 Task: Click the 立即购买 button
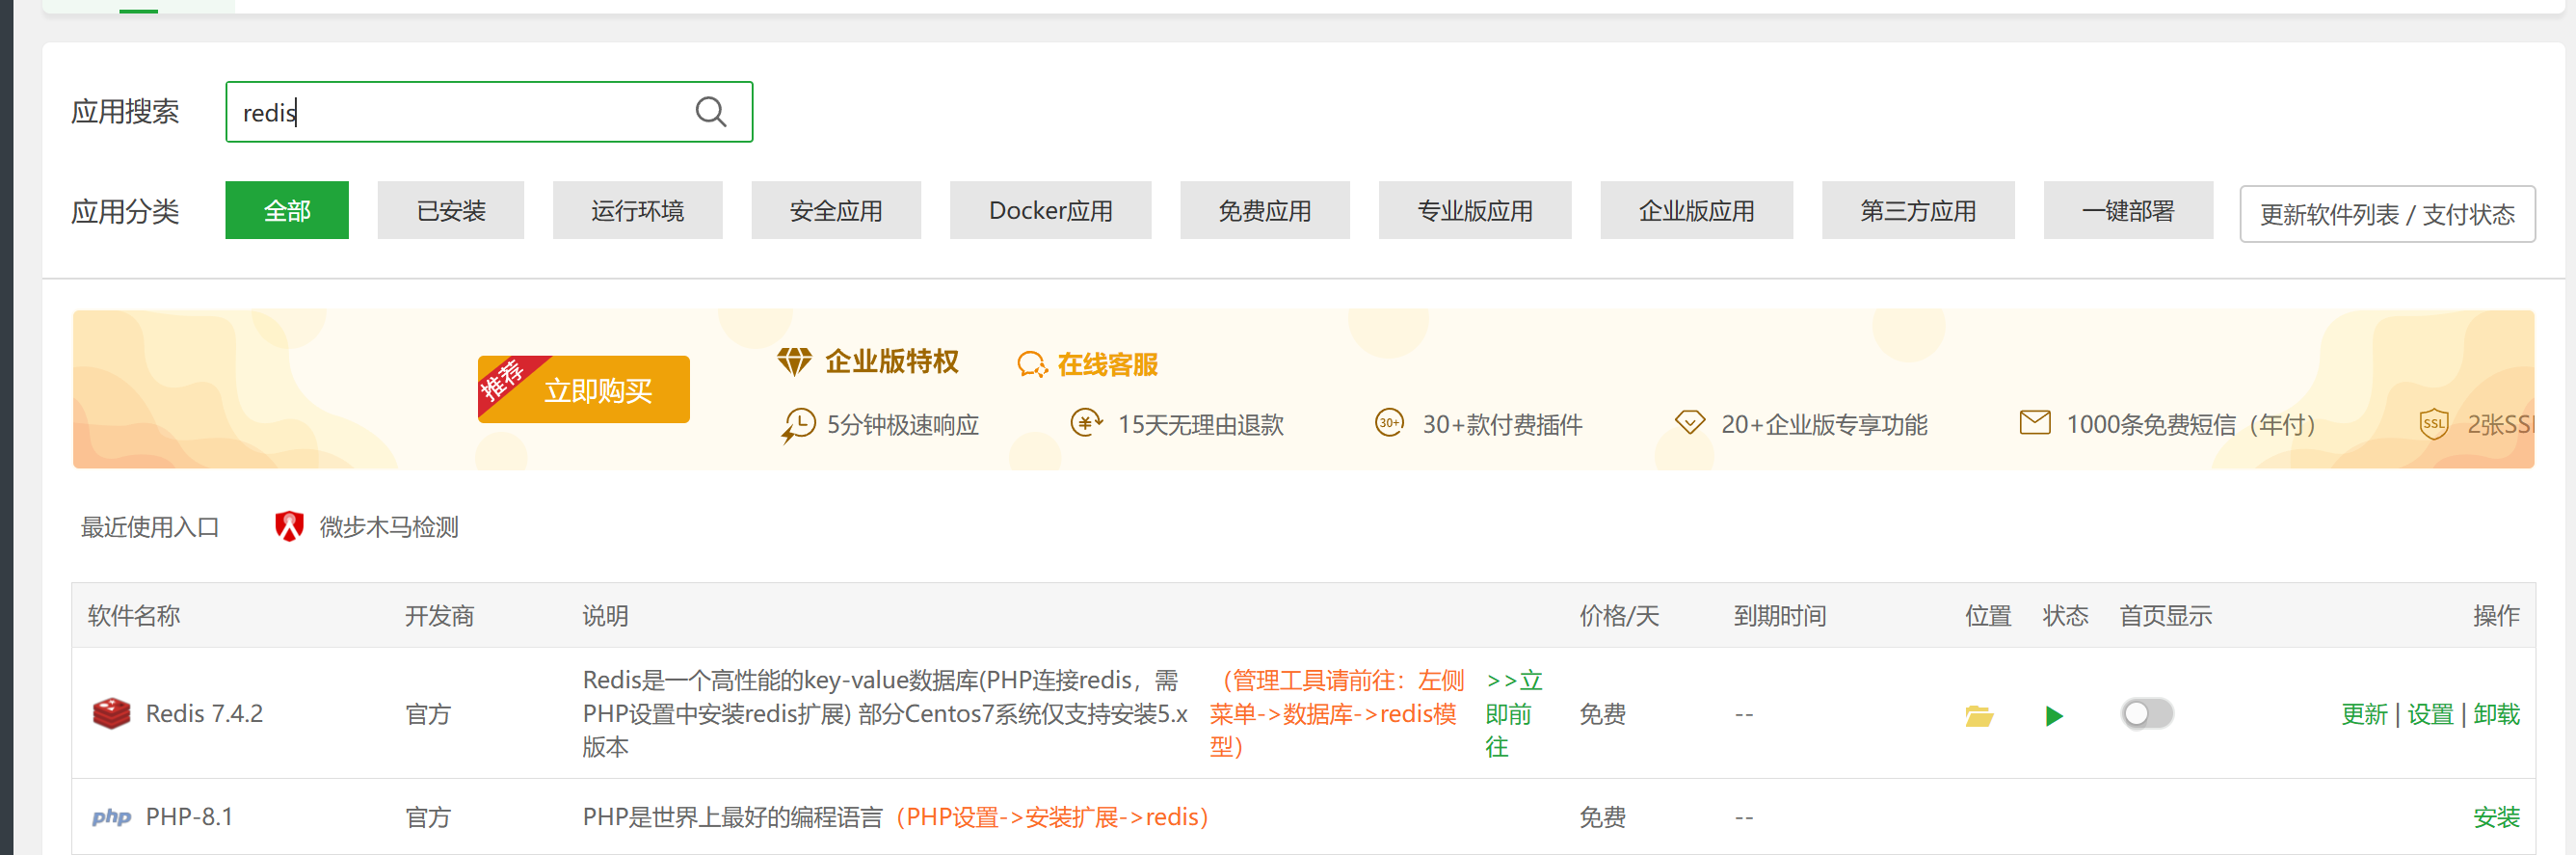pyautogui.click(x=583, y=389)
